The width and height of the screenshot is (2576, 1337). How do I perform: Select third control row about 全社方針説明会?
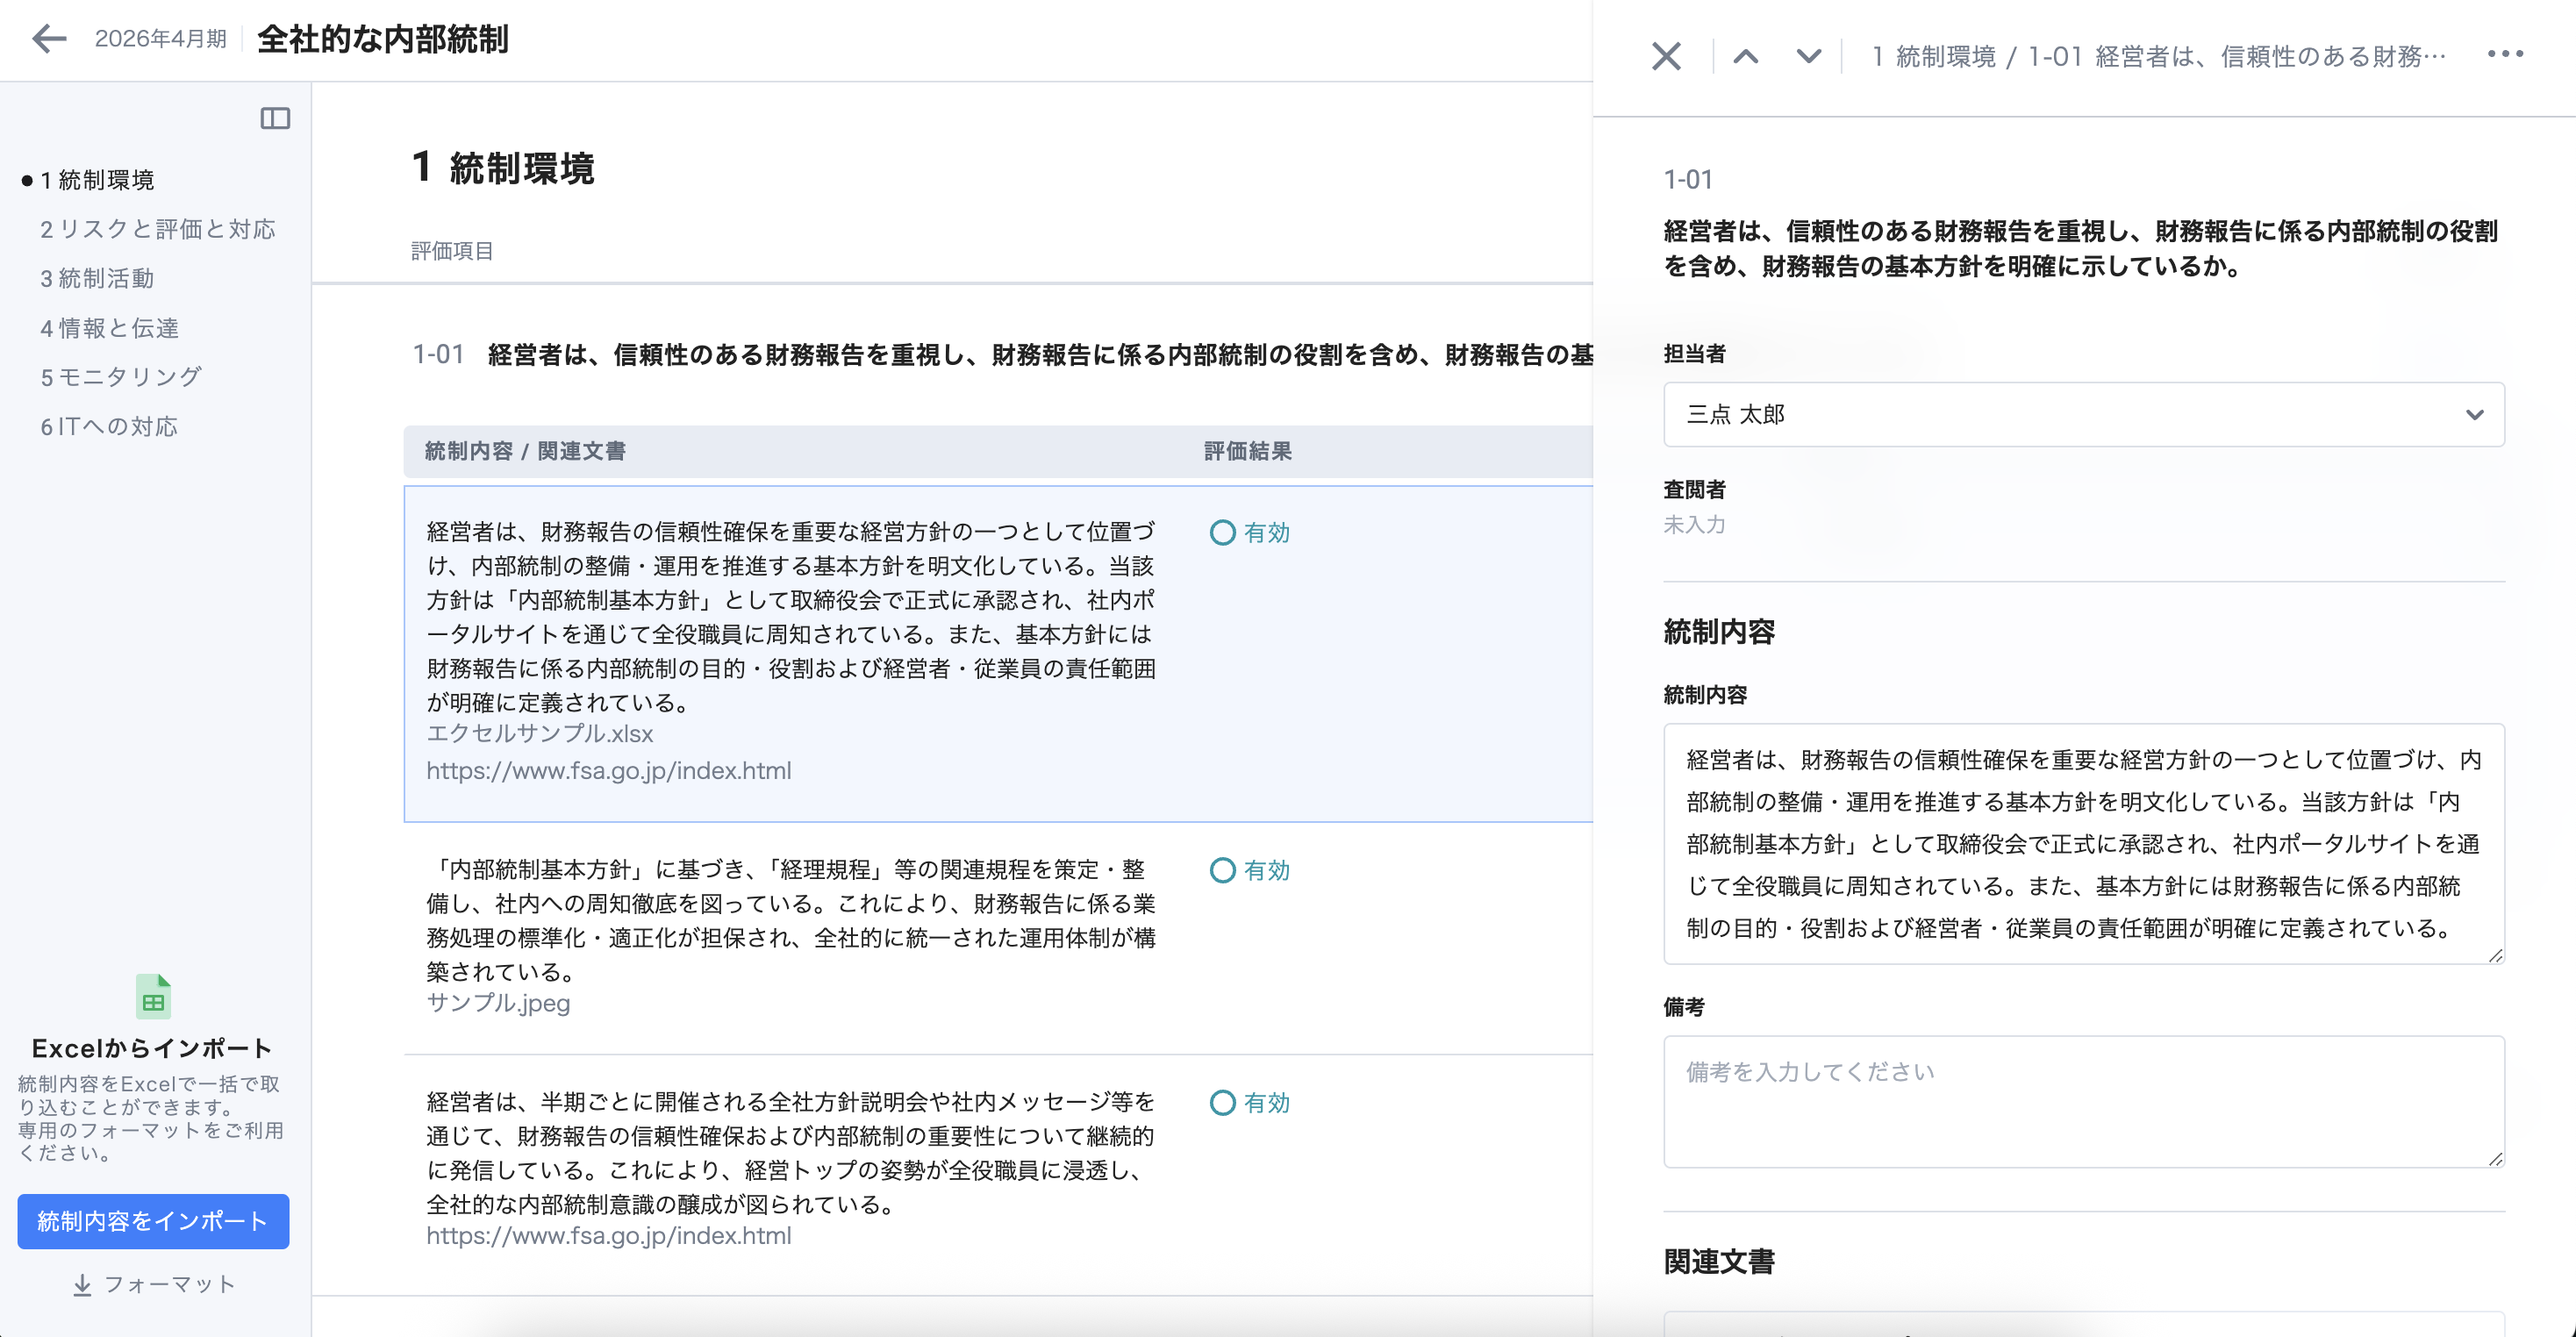point(998,1175)
